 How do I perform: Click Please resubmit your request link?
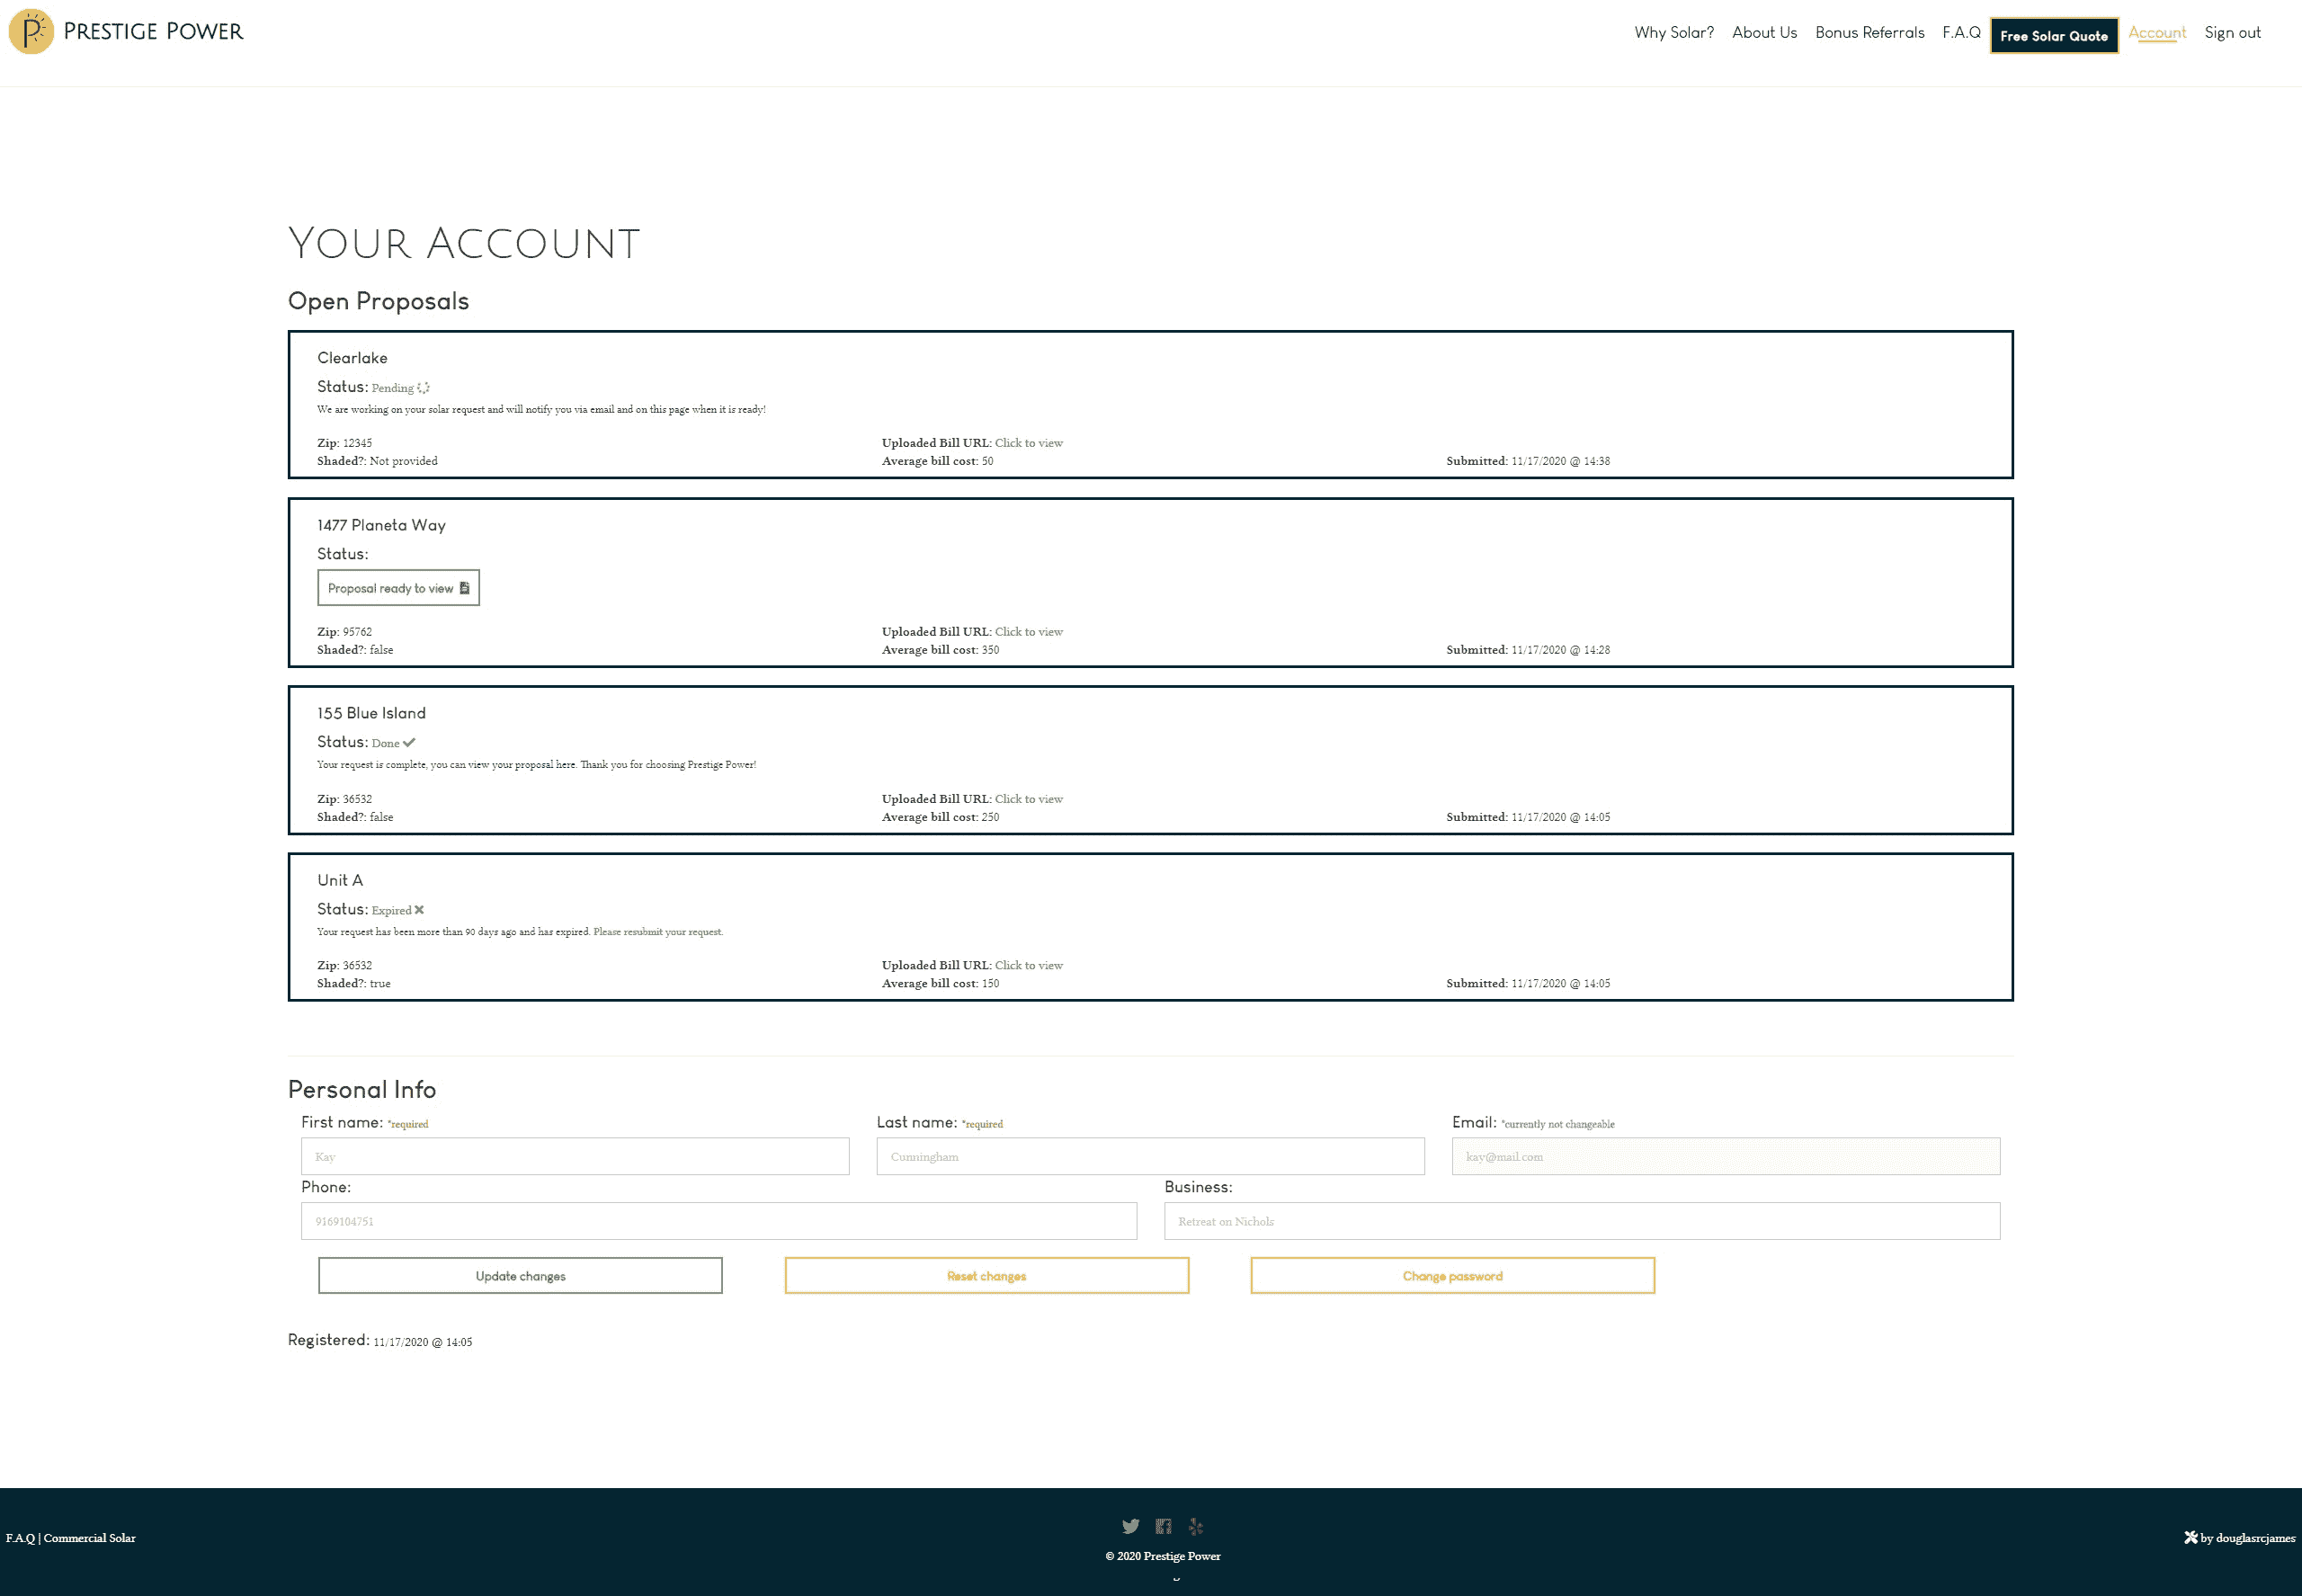coord(658,932)
